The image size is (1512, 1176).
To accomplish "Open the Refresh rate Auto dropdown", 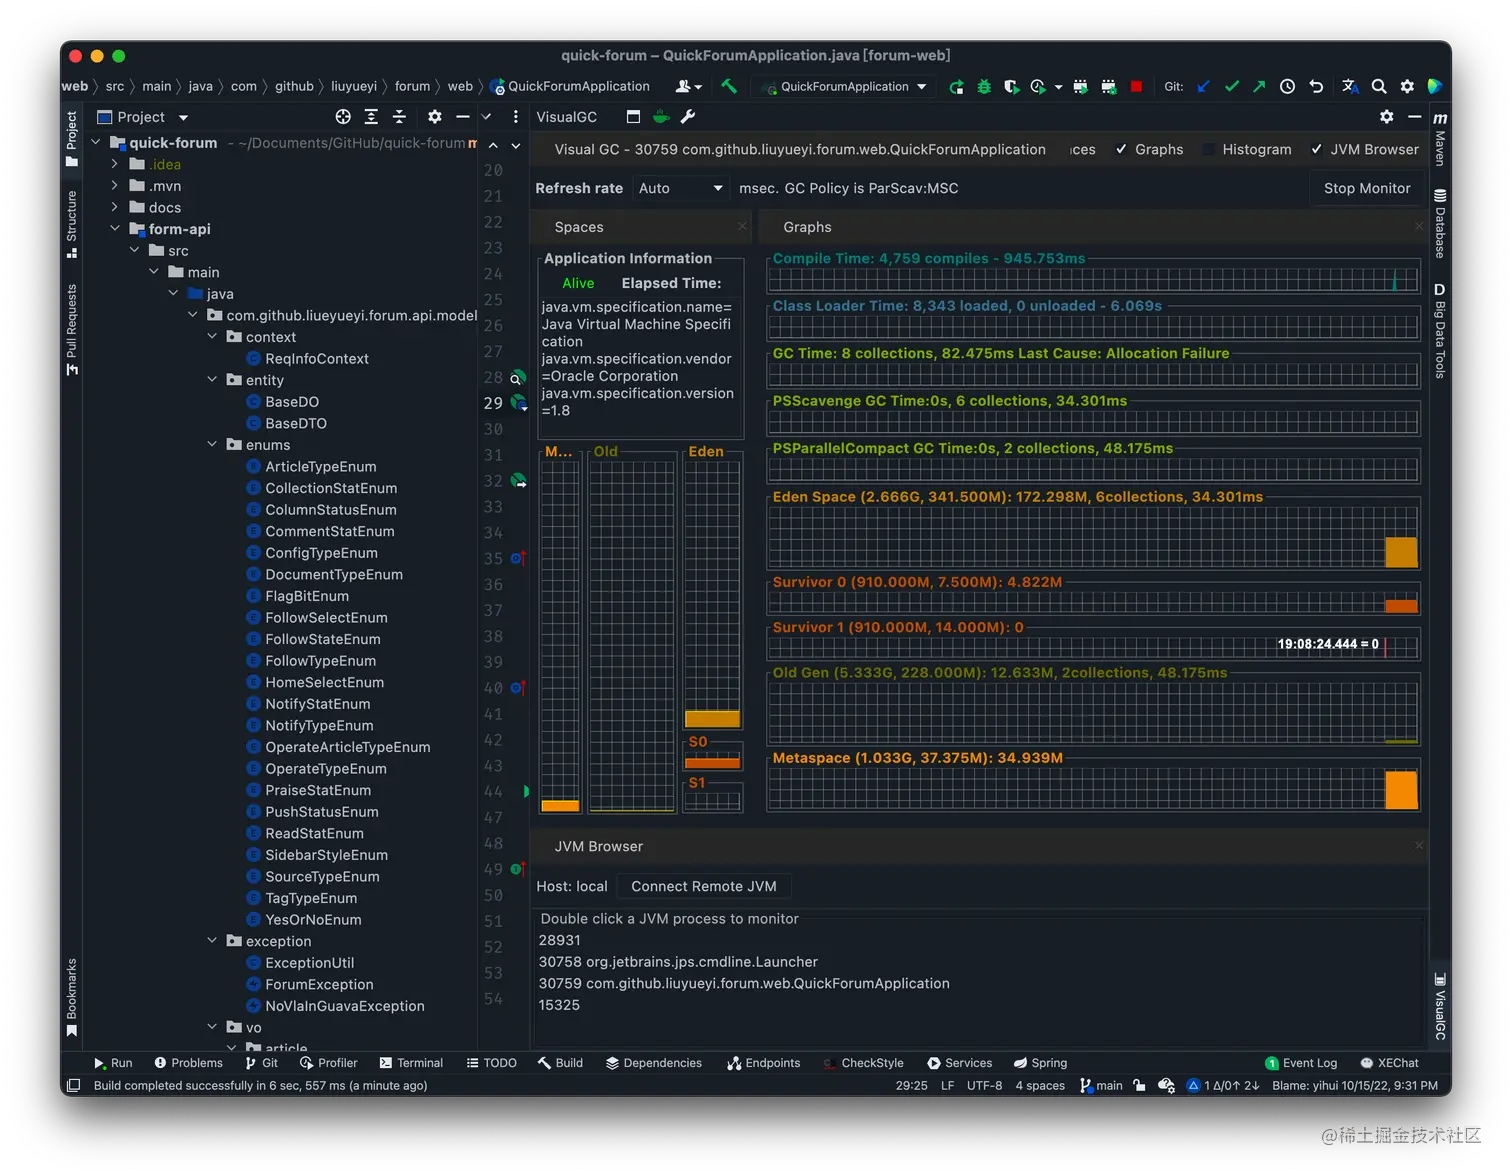I will 680,189.
